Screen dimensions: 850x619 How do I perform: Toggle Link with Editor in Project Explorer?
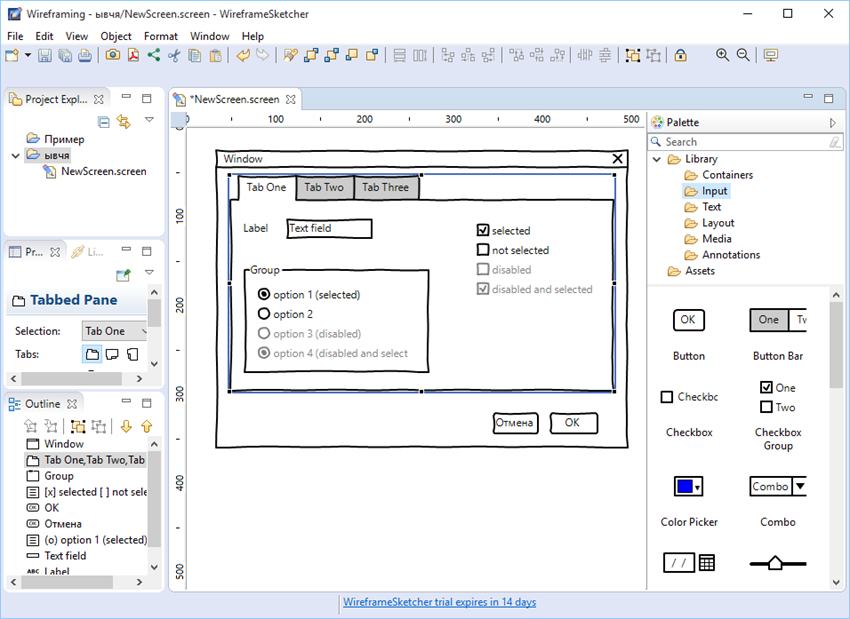point(124,122)
